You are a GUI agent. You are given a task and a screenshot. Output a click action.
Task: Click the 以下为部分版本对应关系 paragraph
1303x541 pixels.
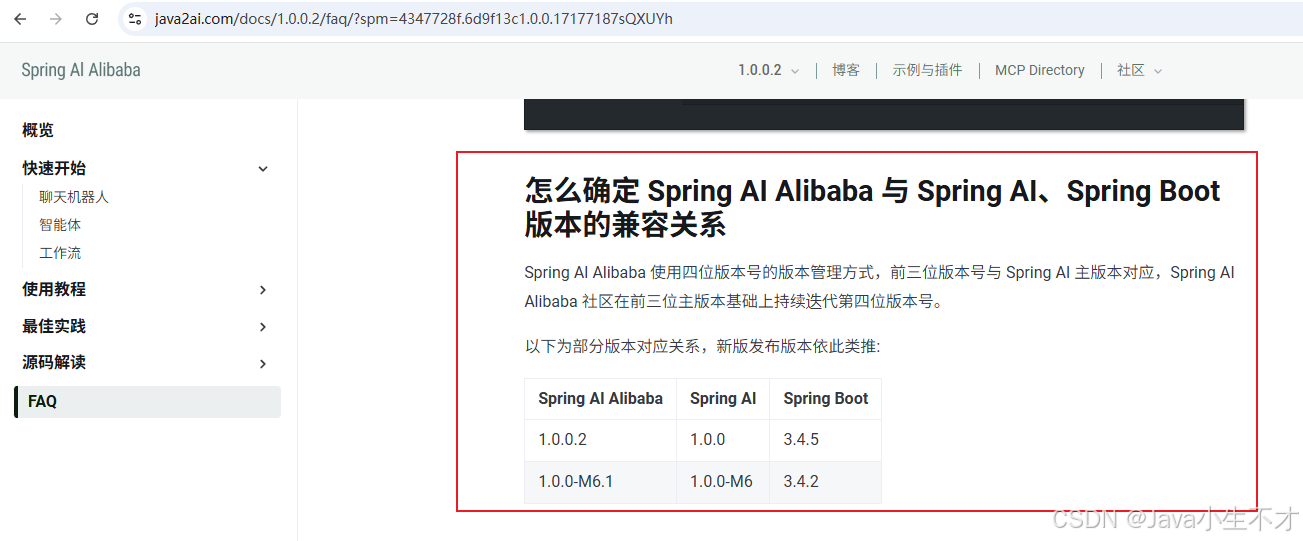pos(702,346)
